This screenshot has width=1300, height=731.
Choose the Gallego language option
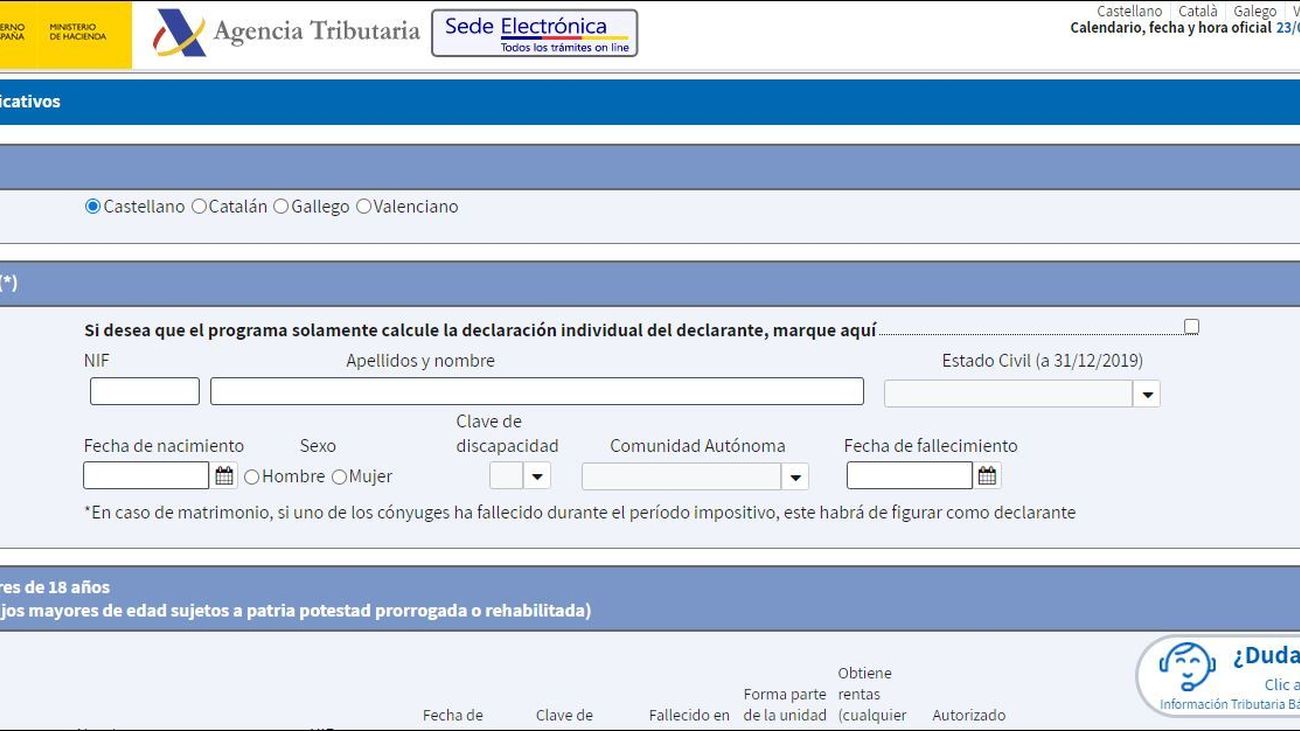(x=281, y=207)
